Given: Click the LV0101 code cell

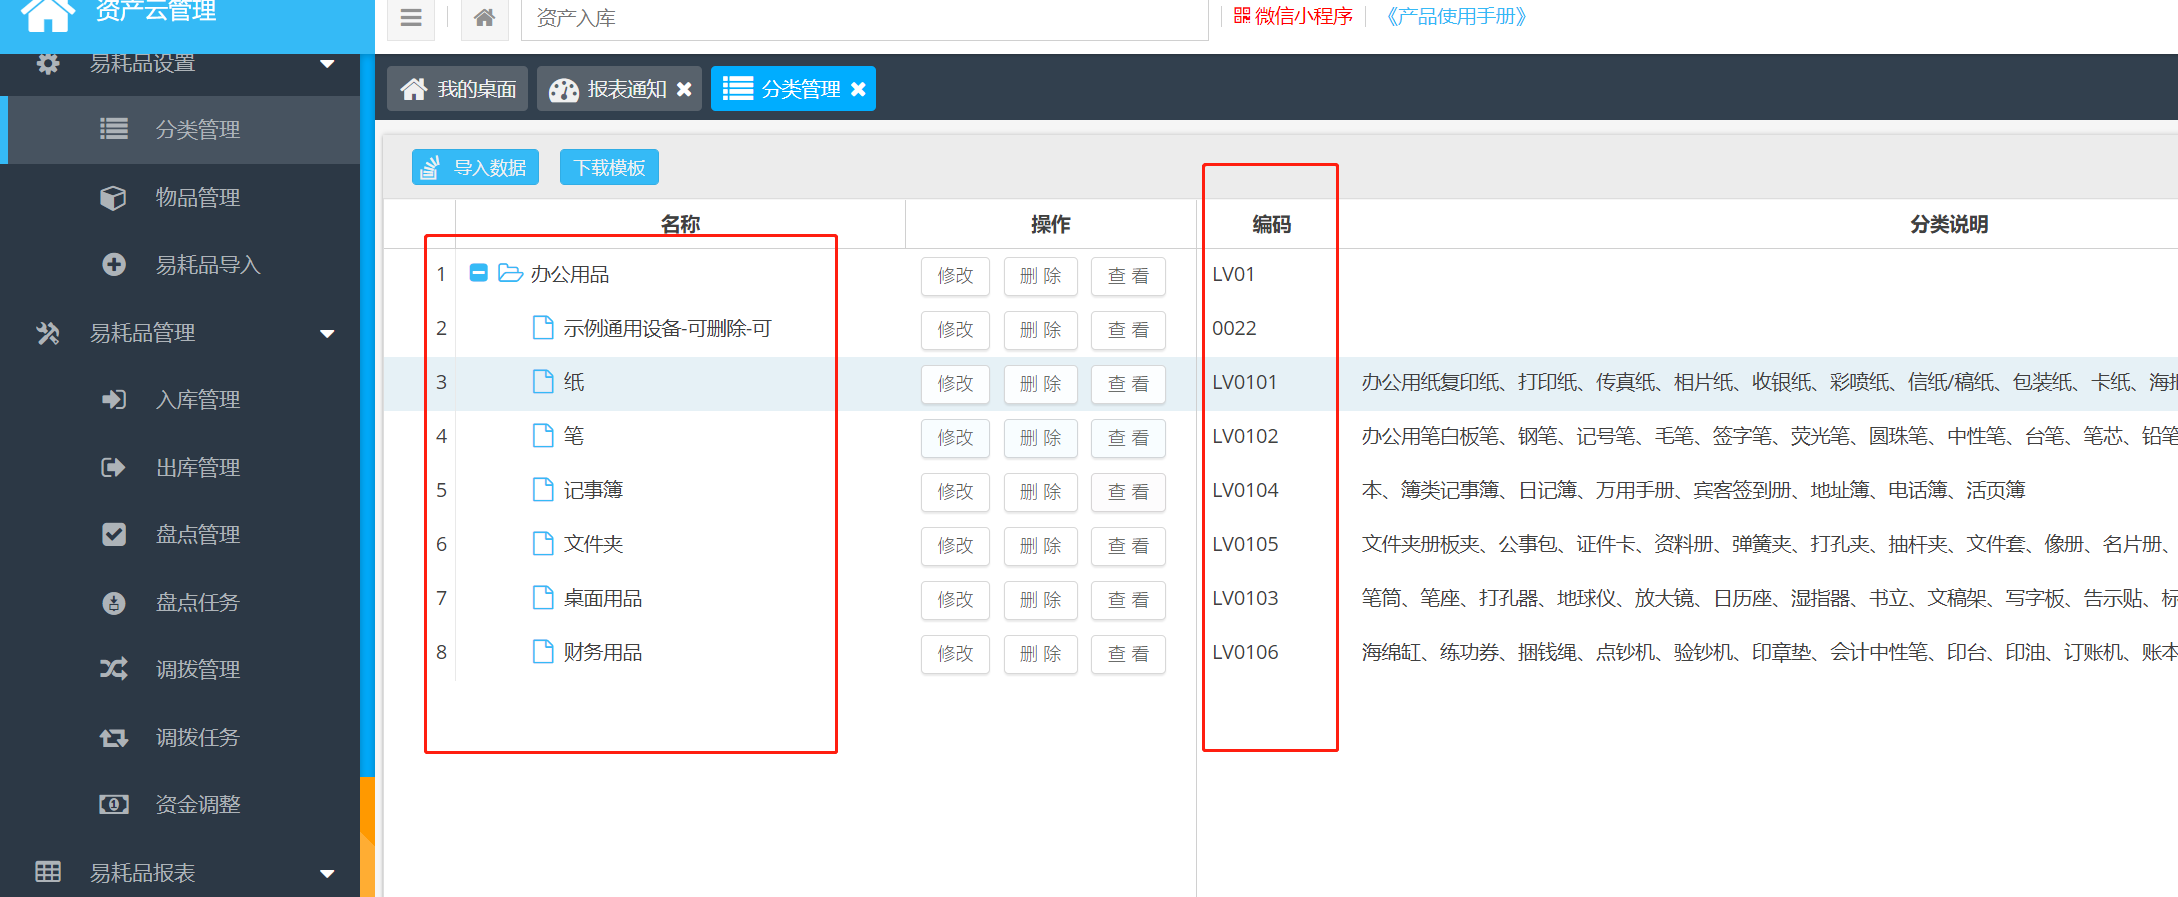Looking at the screenshot, I should click(1244, 383).
